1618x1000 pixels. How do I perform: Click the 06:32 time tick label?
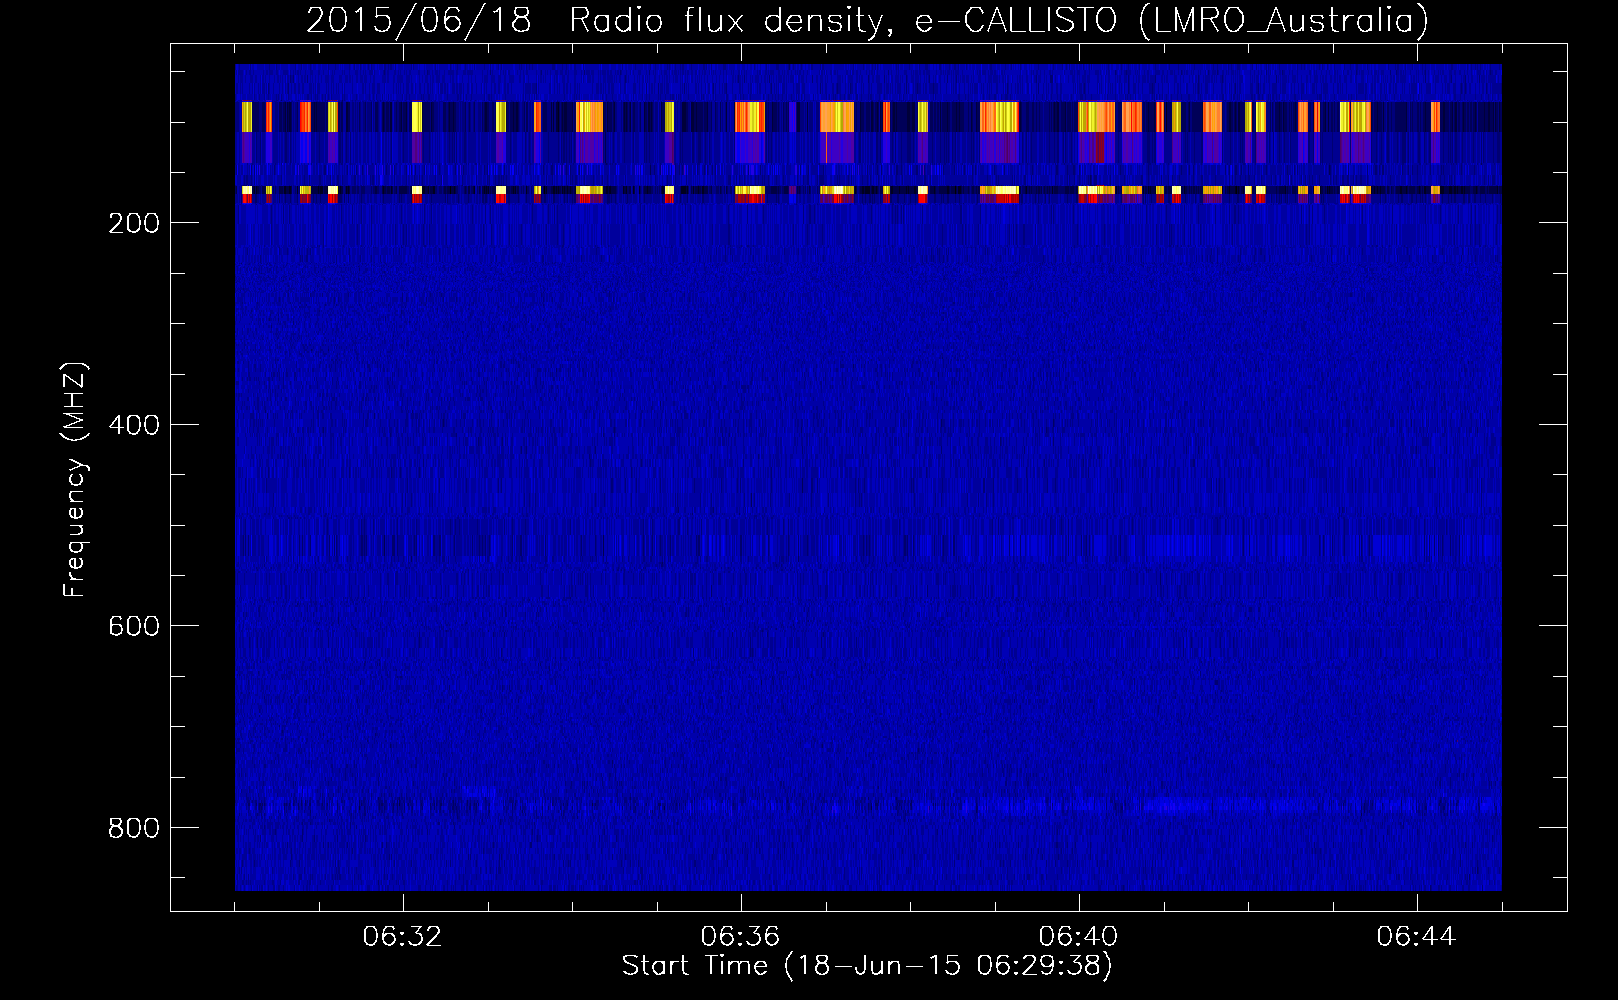tap(402, 937)
